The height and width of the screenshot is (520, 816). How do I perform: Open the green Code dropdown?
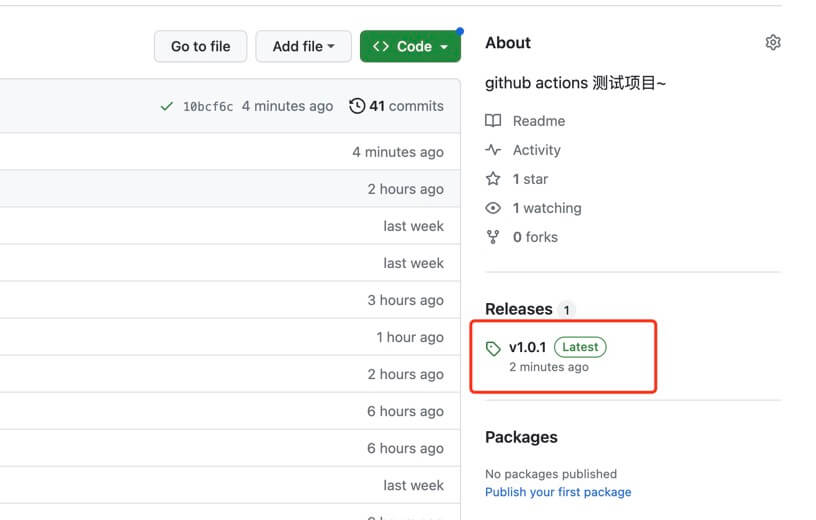[410, 46]
